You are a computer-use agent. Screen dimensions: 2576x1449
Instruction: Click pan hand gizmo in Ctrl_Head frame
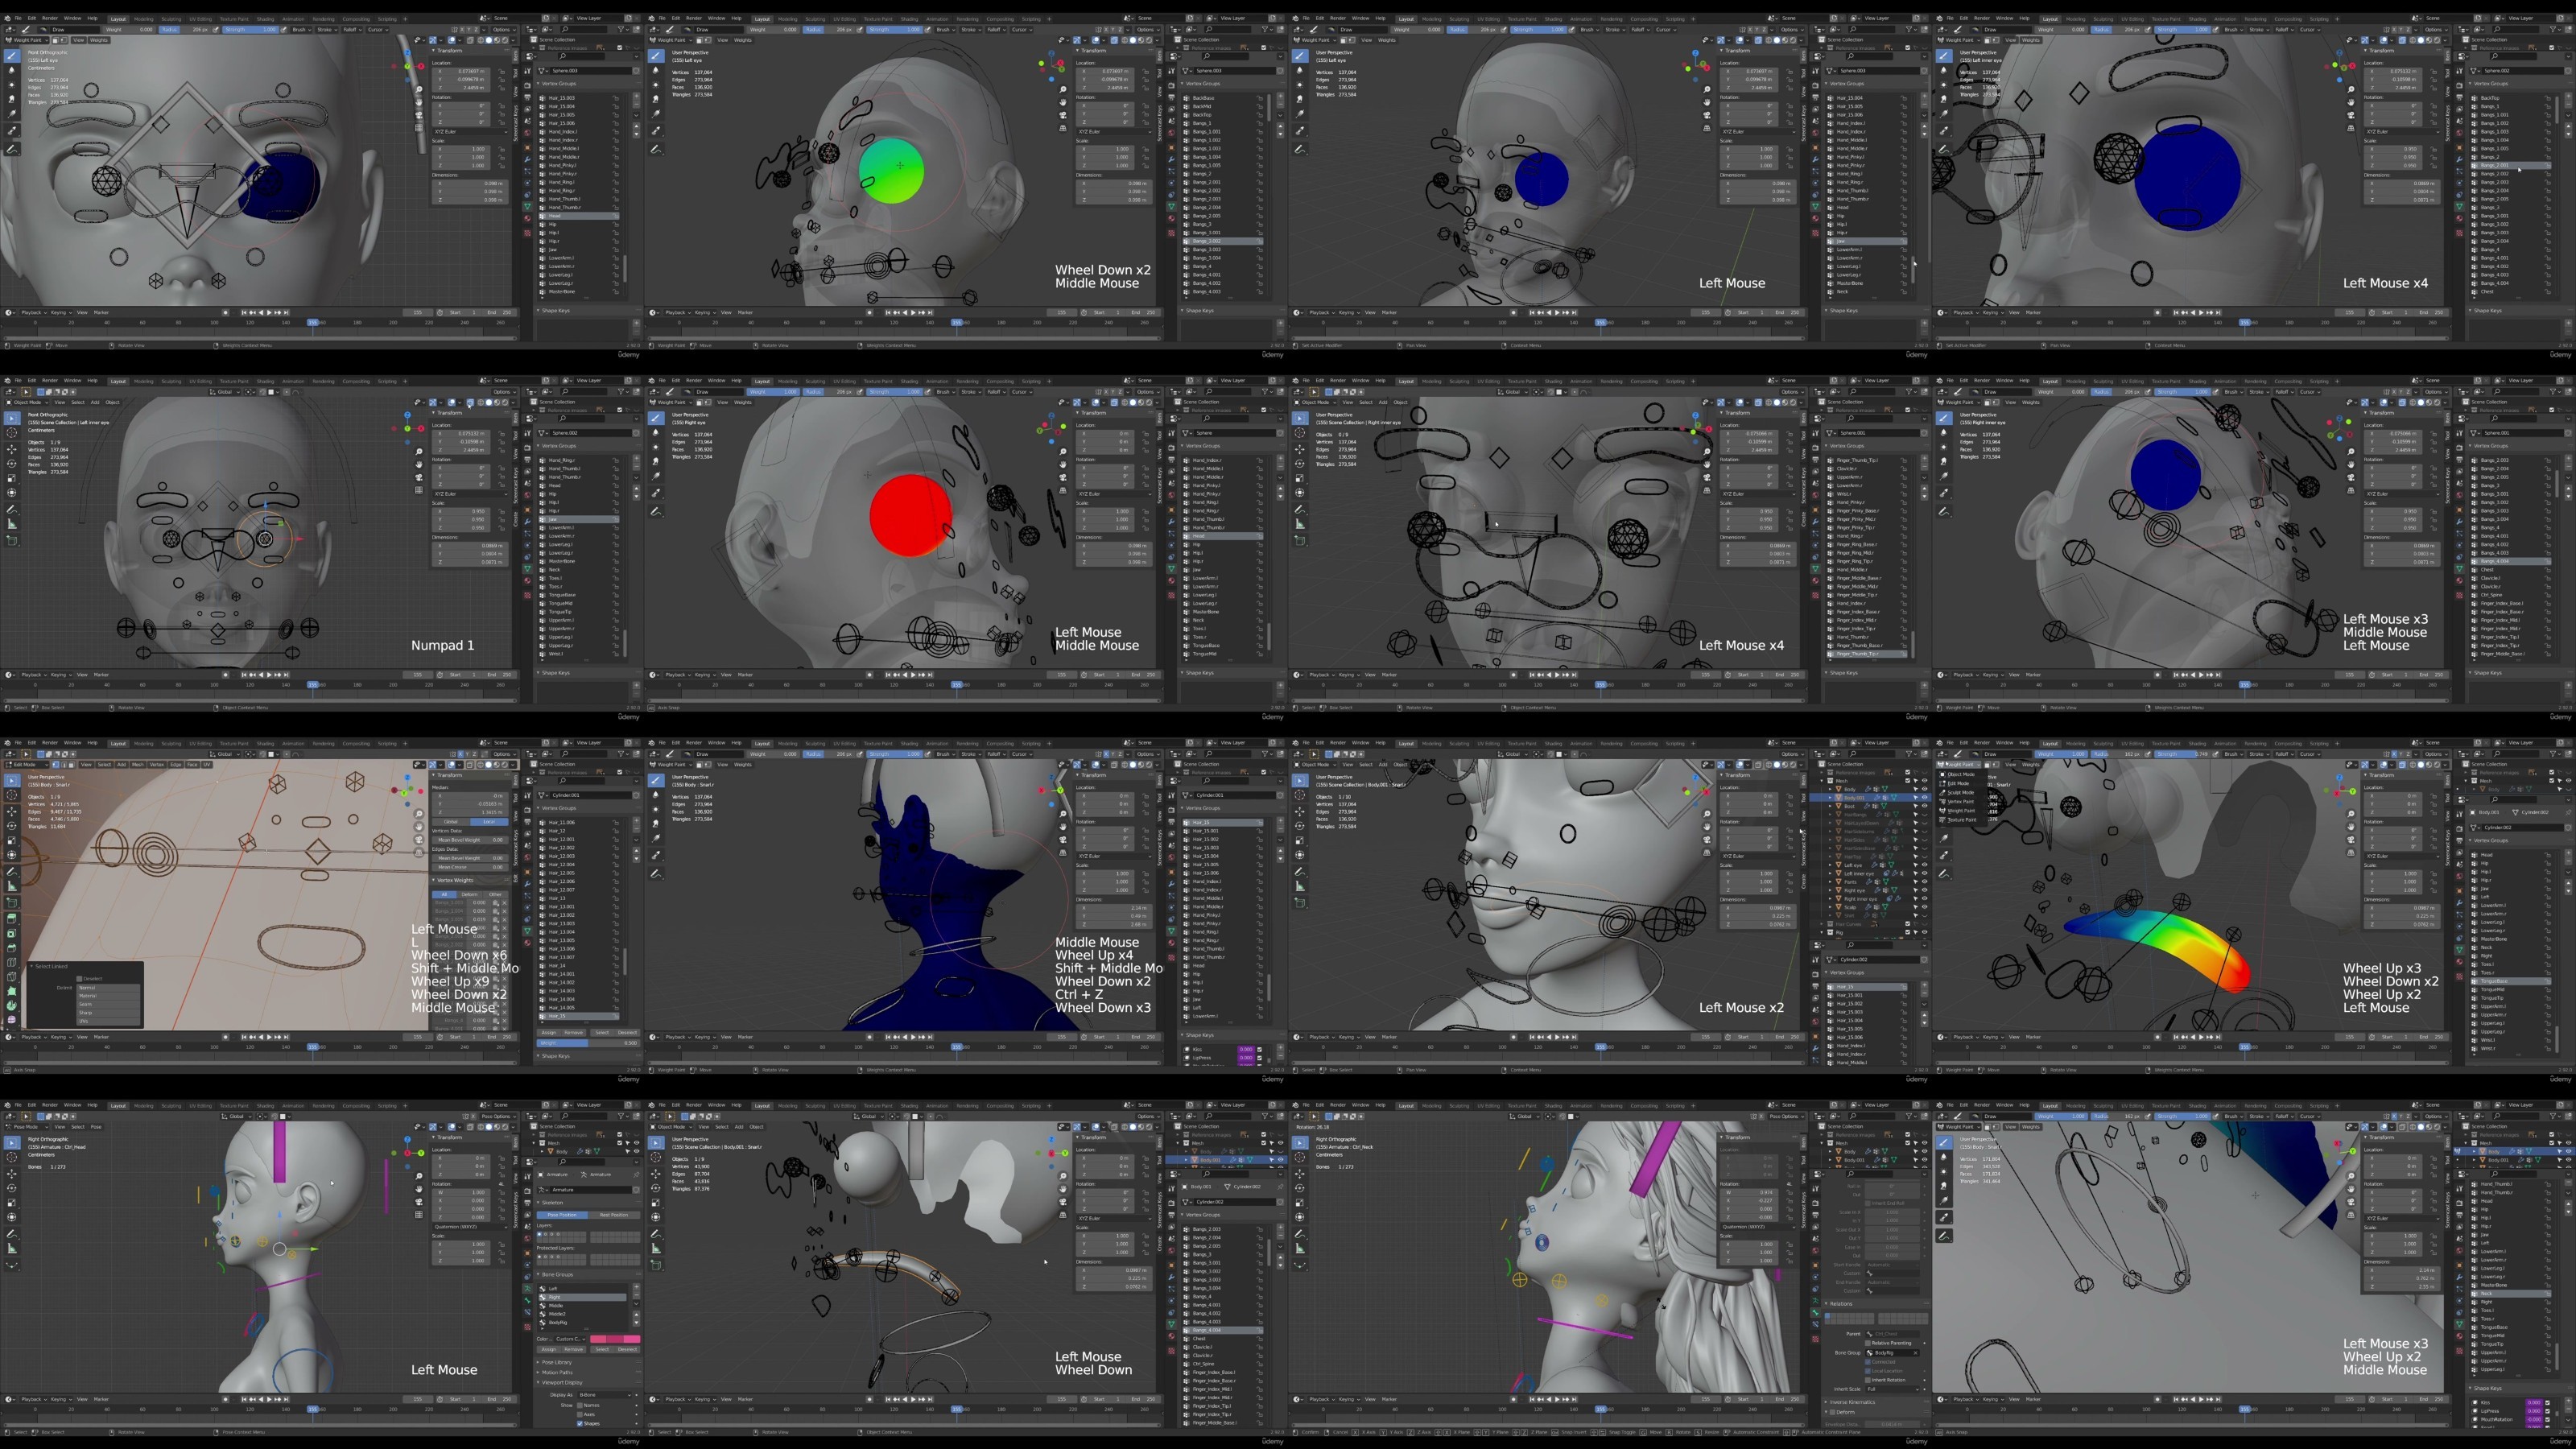(419, 1189)
